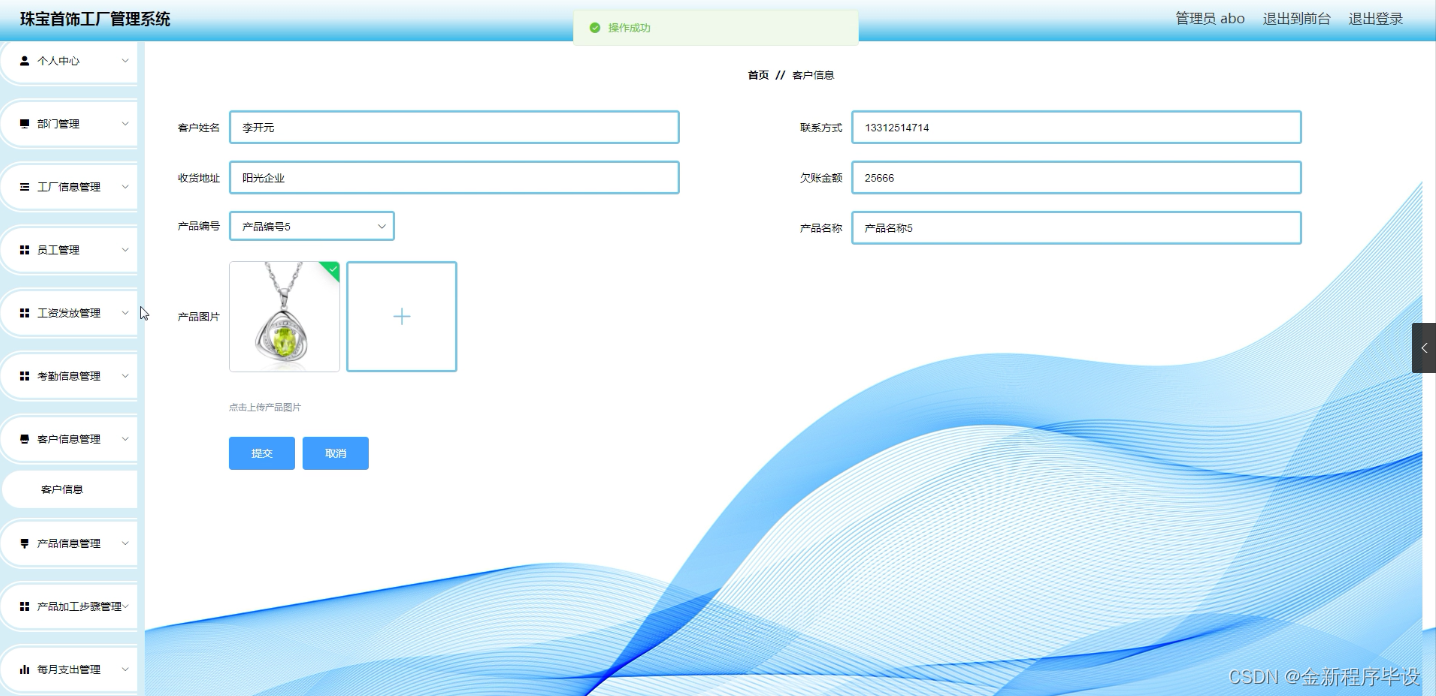Click the 部门管理 menu icon
The width and height of the screenshot is (1436, 696).
[22, 123]
